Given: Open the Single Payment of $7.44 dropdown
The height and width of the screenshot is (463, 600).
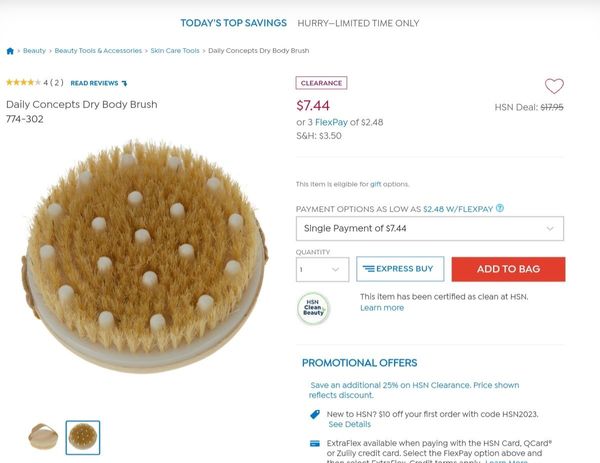Looking at the screenshot, I should pos(429,229).
